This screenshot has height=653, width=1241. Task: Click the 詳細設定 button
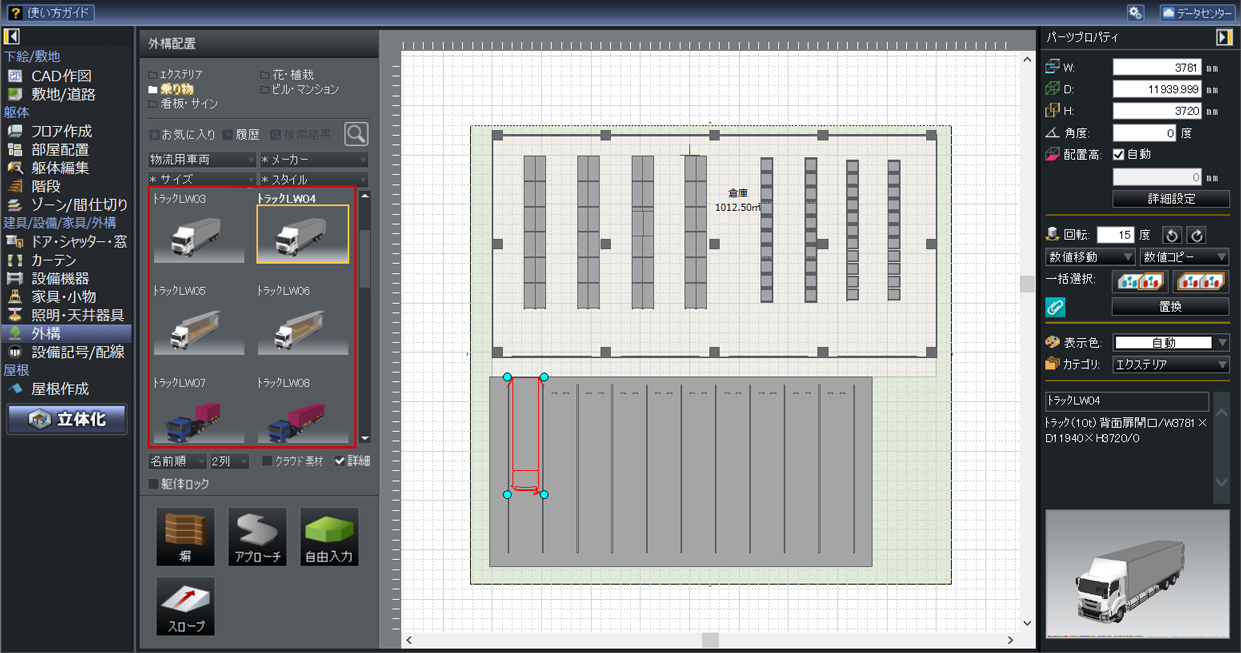point(1170,198)
